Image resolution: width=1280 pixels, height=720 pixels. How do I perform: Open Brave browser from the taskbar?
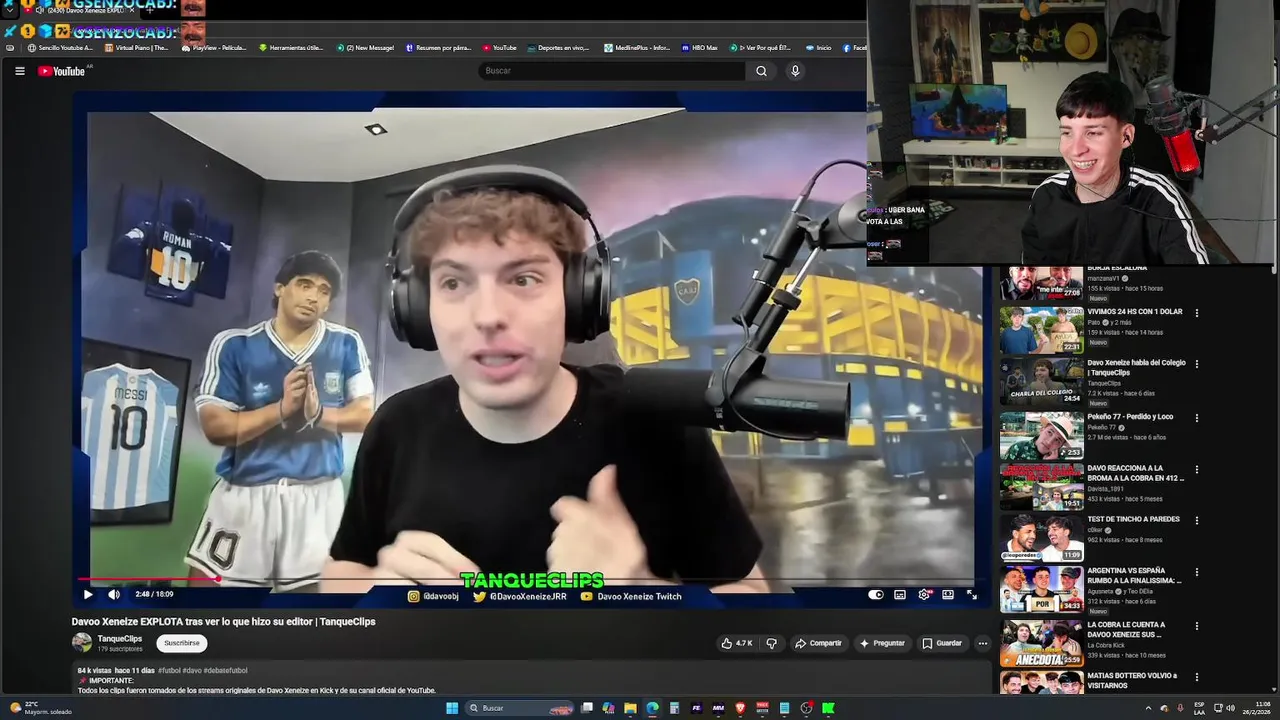(x=740, y=708)
